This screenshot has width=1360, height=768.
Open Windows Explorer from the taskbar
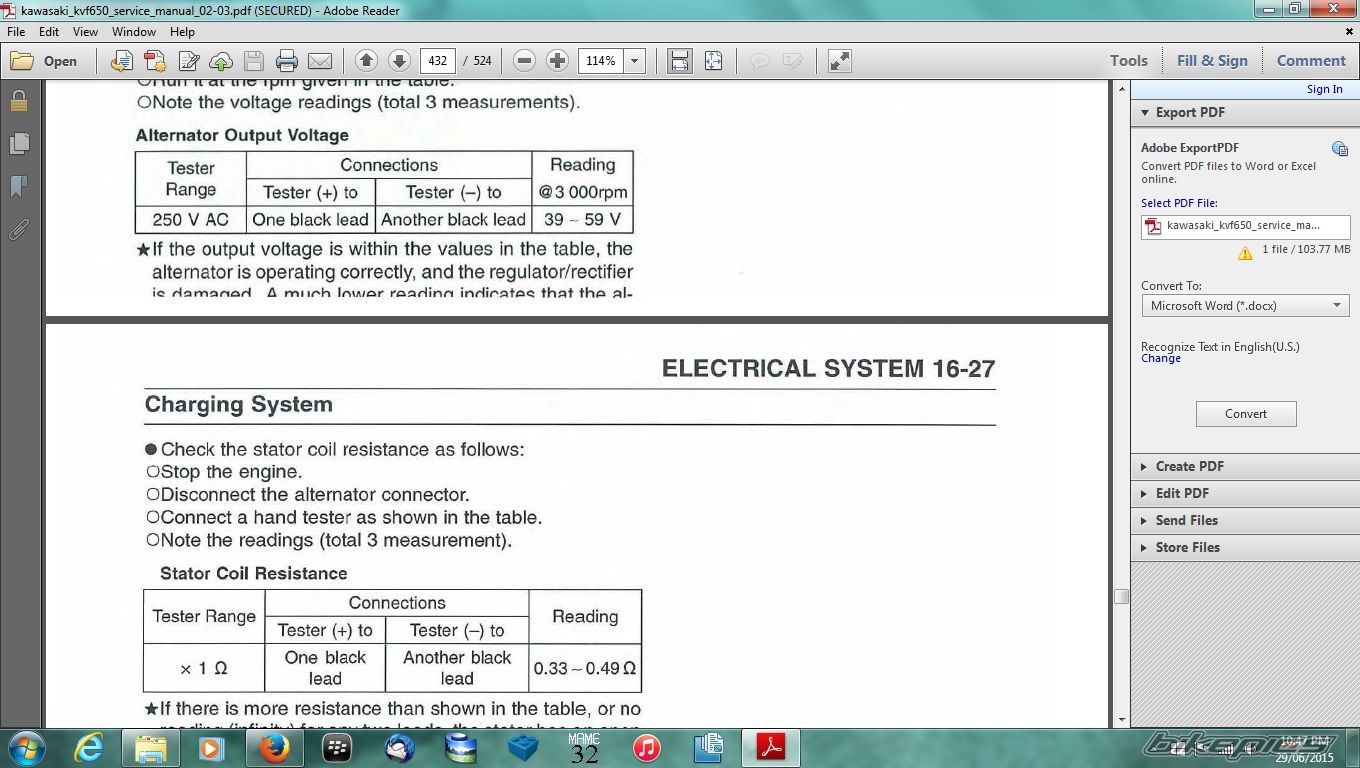tap(150, 748)
